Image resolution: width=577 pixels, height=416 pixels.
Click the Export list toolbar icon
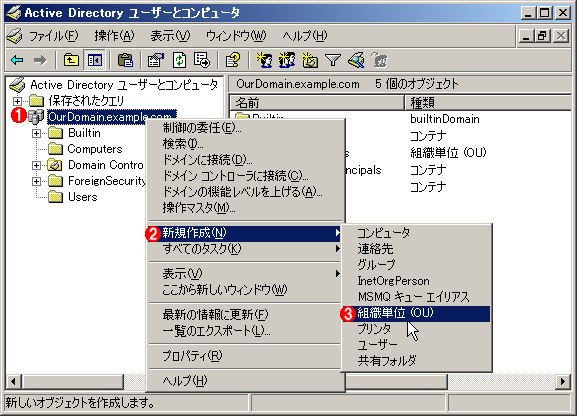202,60
